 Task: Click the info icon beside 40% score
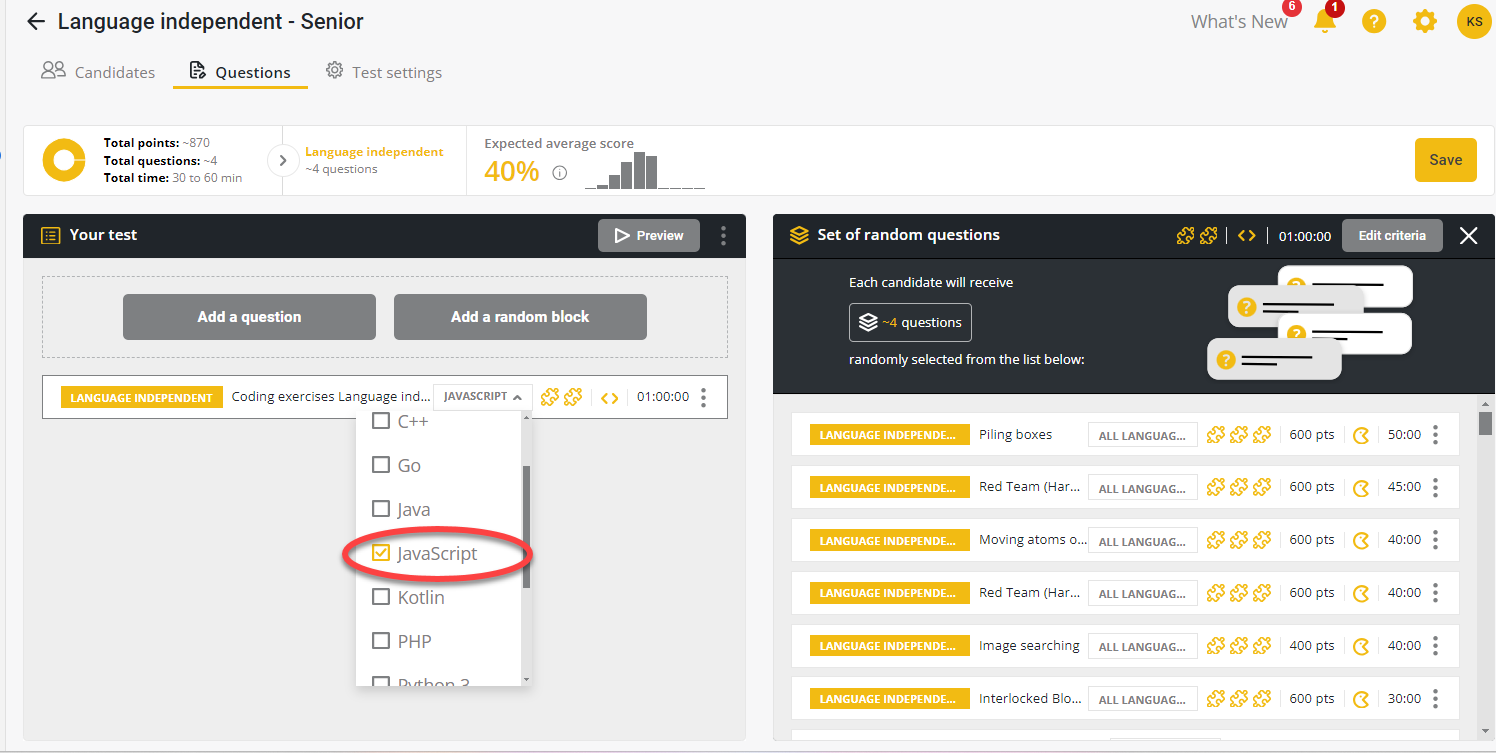pyautogui.click(x=560, y=173)
